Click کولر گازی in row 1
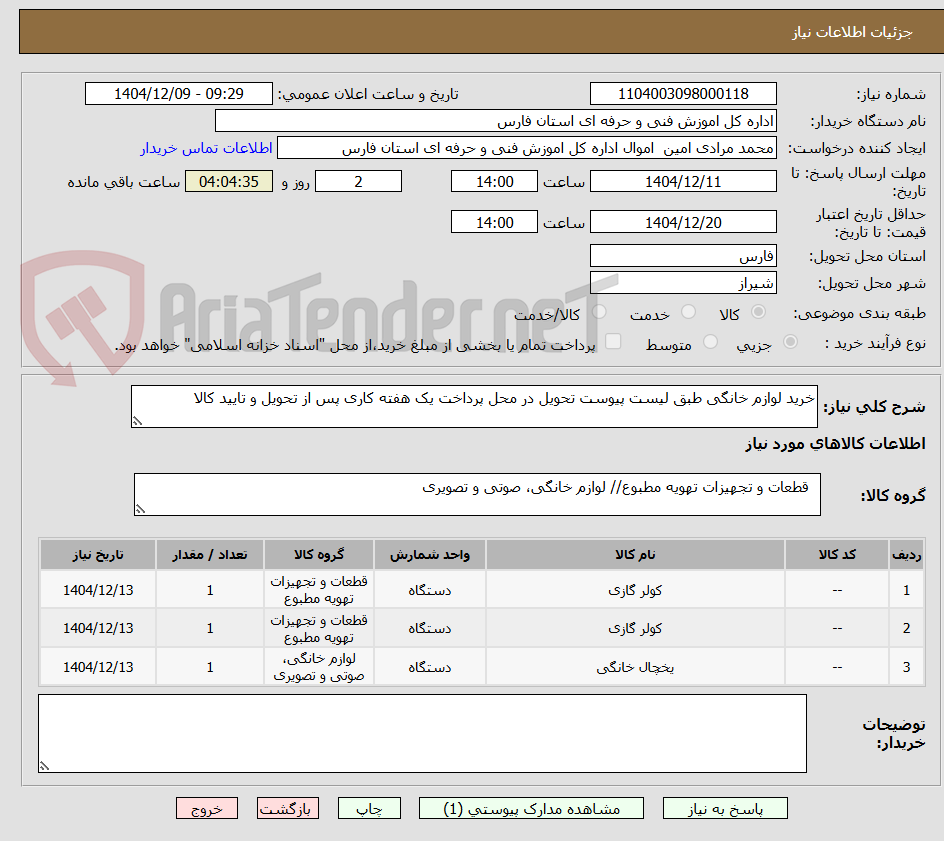This screenshot has height=841, width=944. click(x=635, y=590)
